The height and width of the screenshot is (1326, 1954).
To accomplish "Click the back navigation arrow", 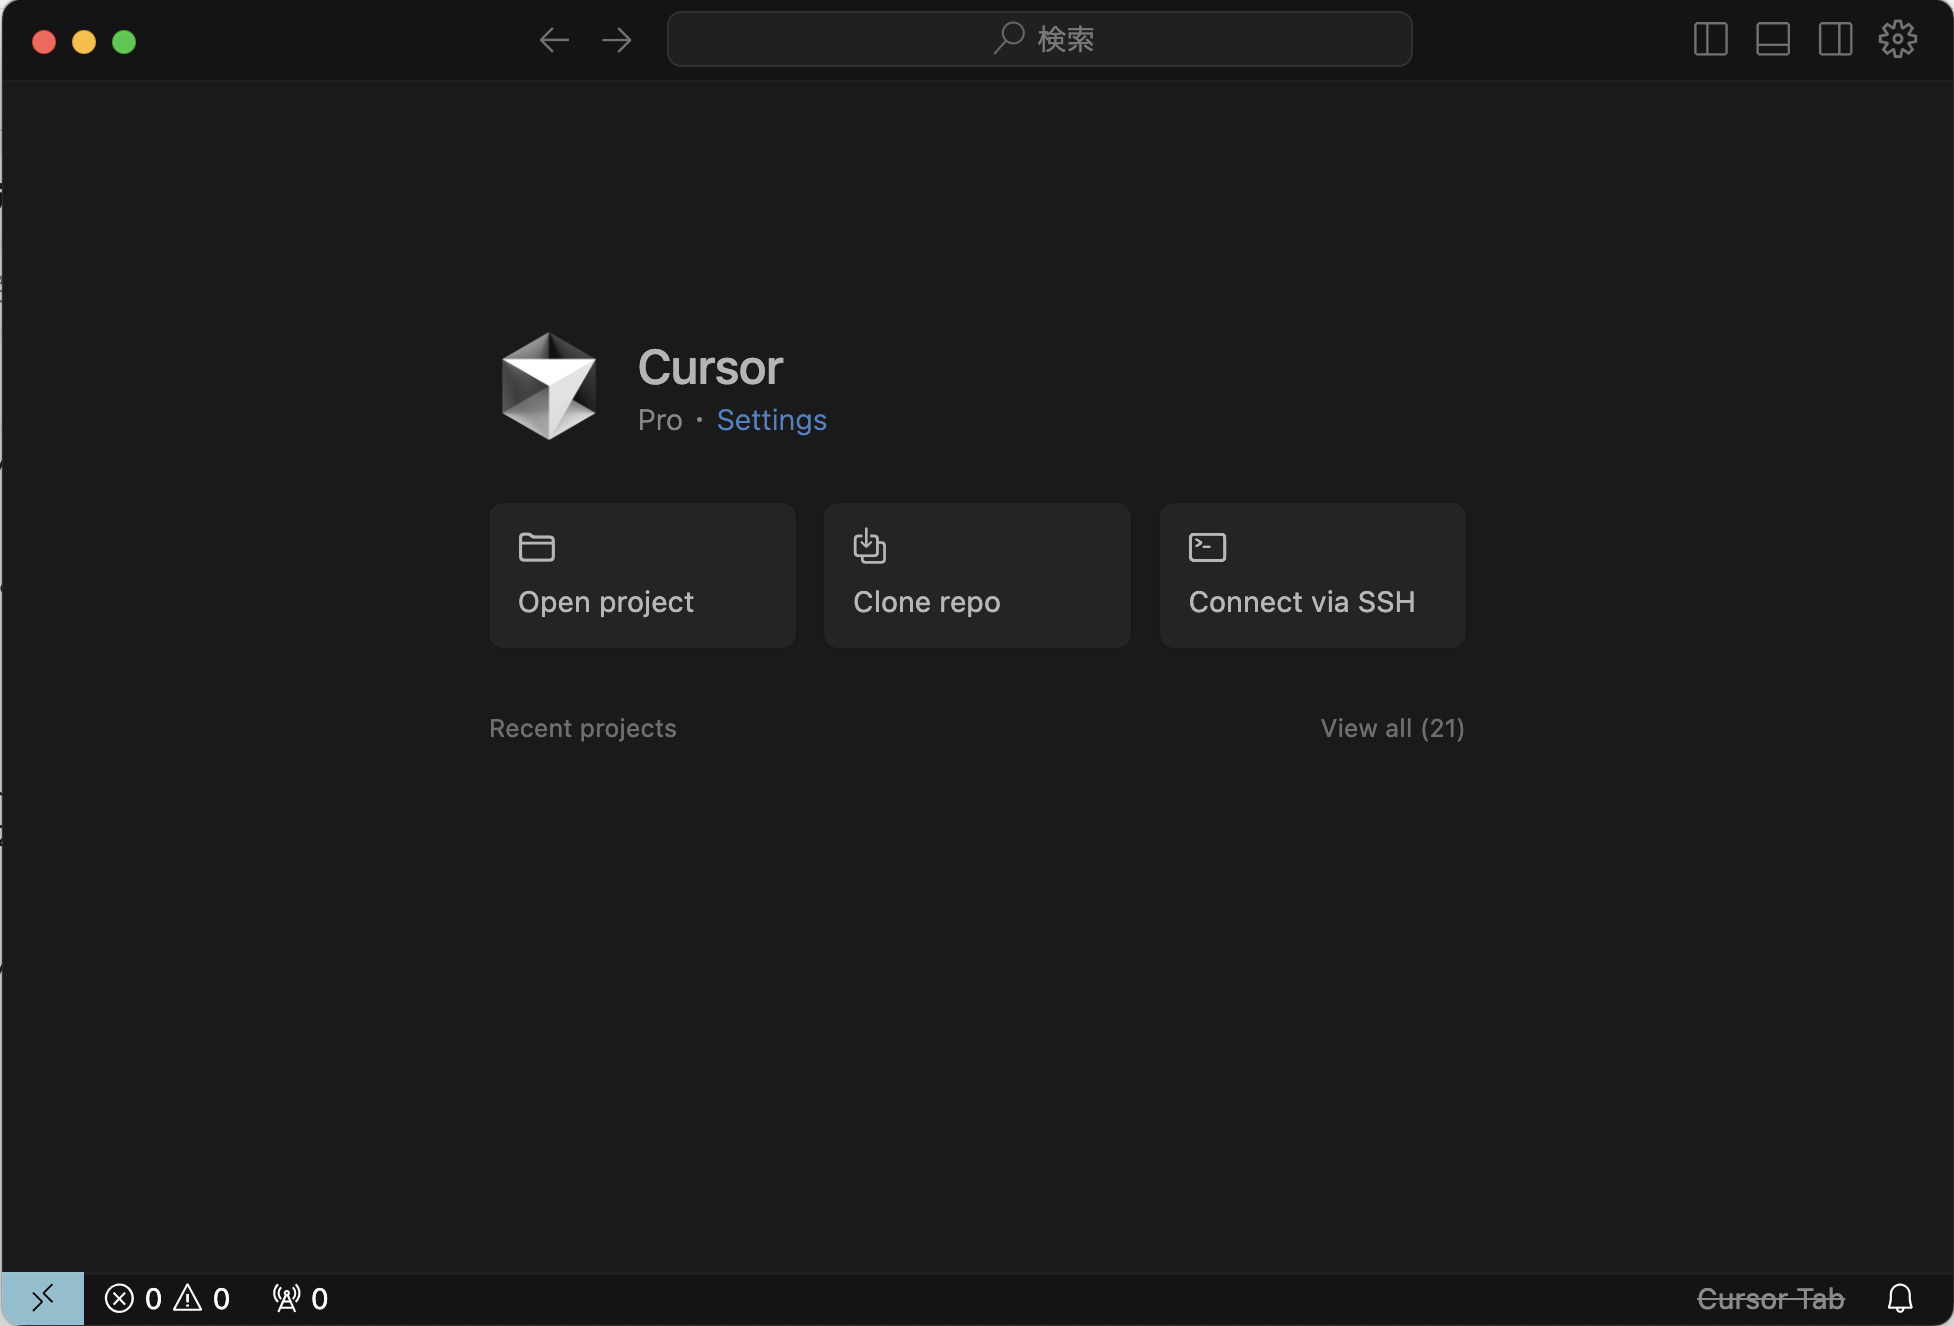I will pyautogui.click(x=553, y=39).
